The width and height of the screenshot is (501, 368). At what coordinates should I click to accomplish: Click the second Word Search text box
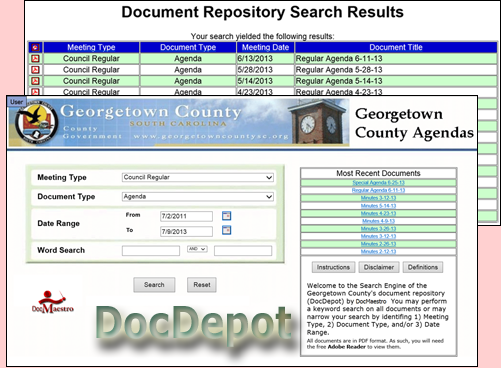point(243,251)
